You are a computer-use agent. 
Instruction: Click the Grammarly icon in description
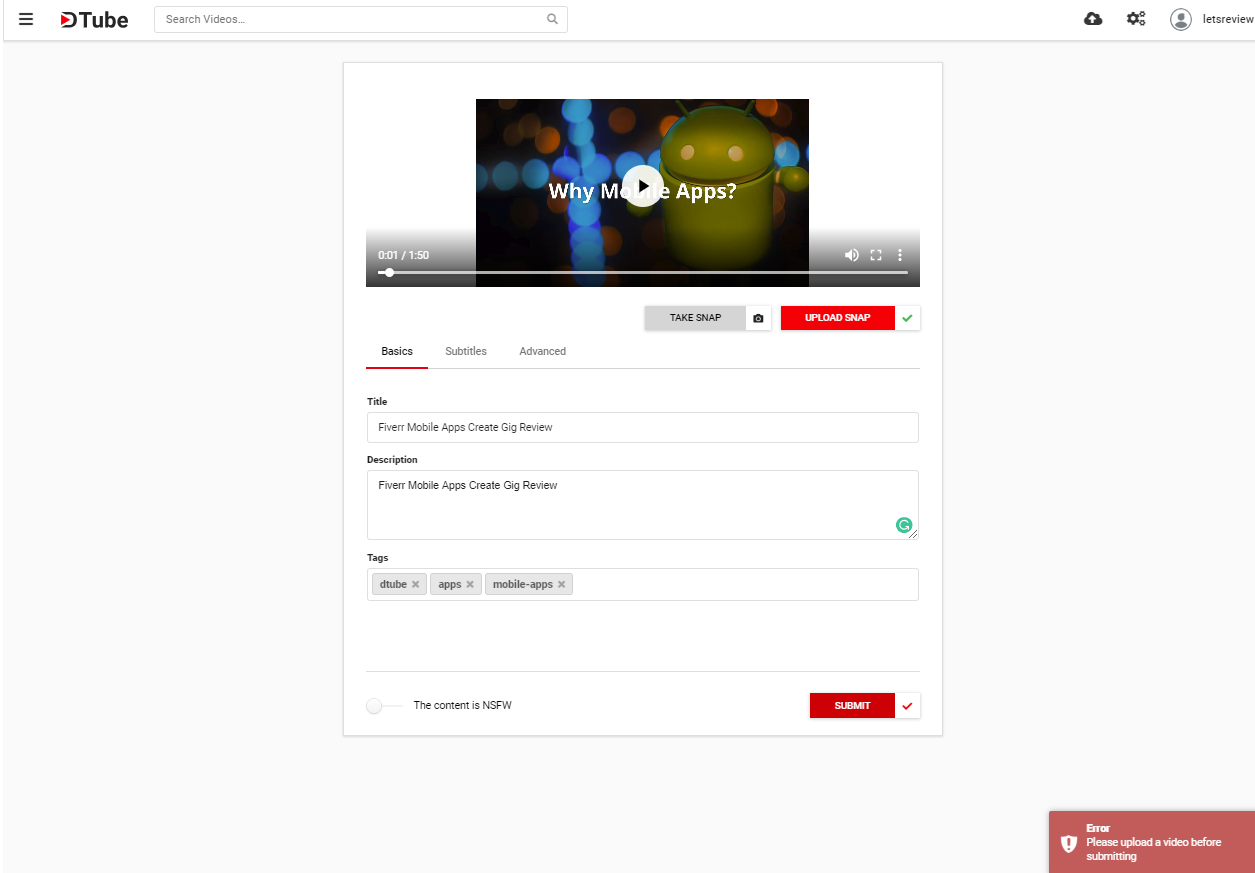pyautogui.click(x=904, y=525)
